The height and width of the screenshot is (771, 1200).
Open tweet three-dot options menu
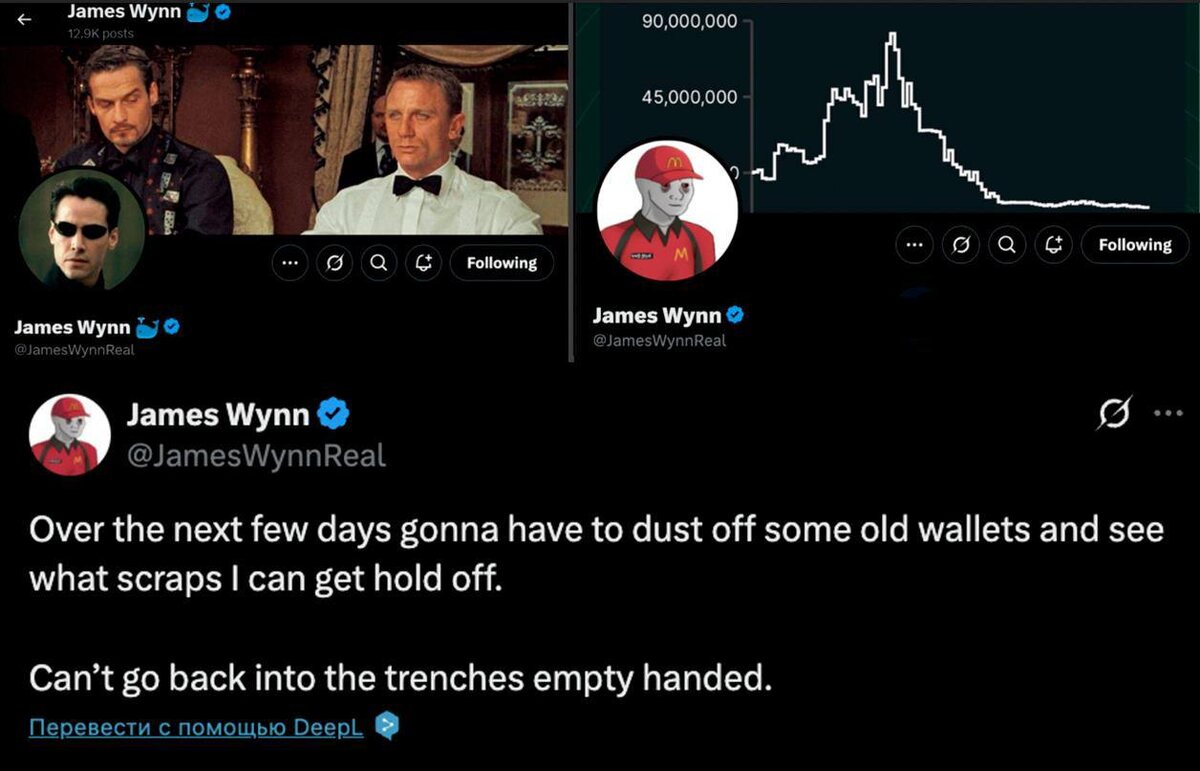[1168, 413]
